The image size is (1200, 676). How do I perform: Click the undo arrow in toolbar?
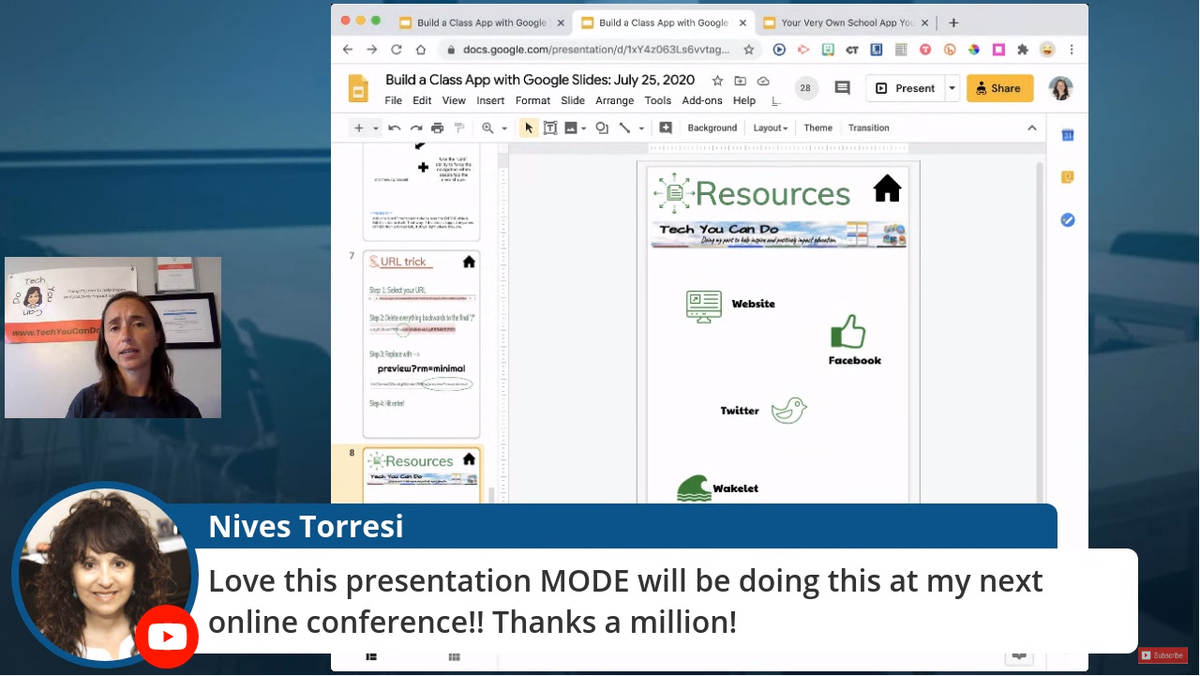tap(395, 128)
